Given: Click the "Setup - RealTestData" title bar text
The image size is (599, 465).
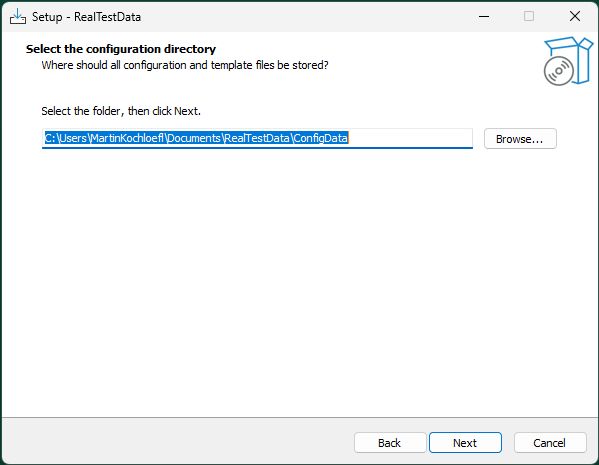Looking at the screenshot, I should click(86, 17).
